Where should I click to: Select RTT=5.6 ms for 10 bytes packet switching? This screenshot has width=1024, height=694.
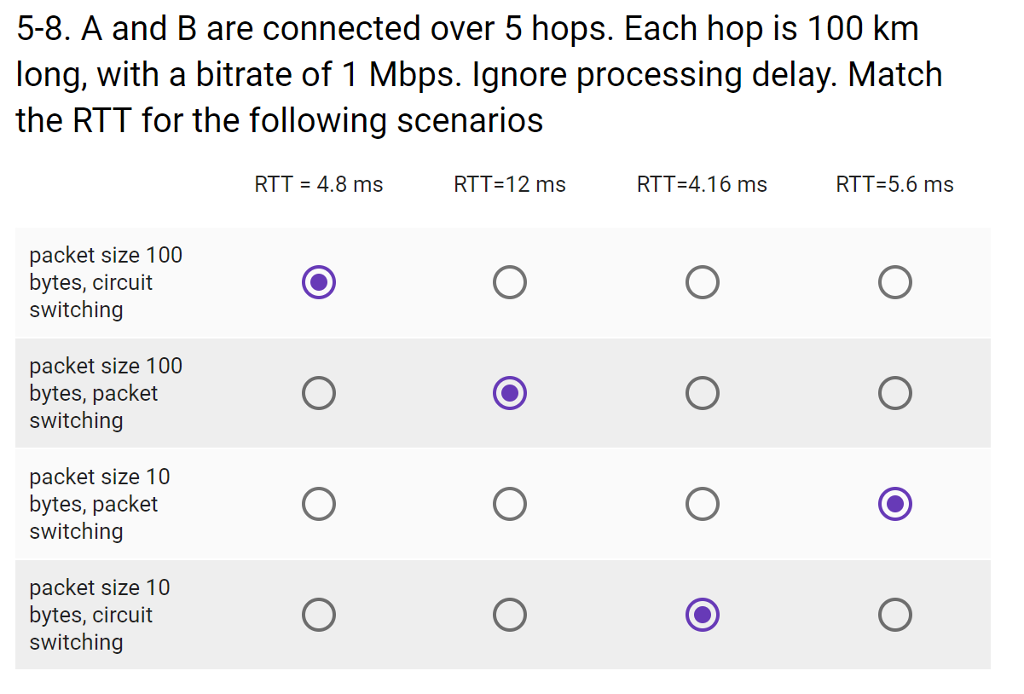click(894, 504)
